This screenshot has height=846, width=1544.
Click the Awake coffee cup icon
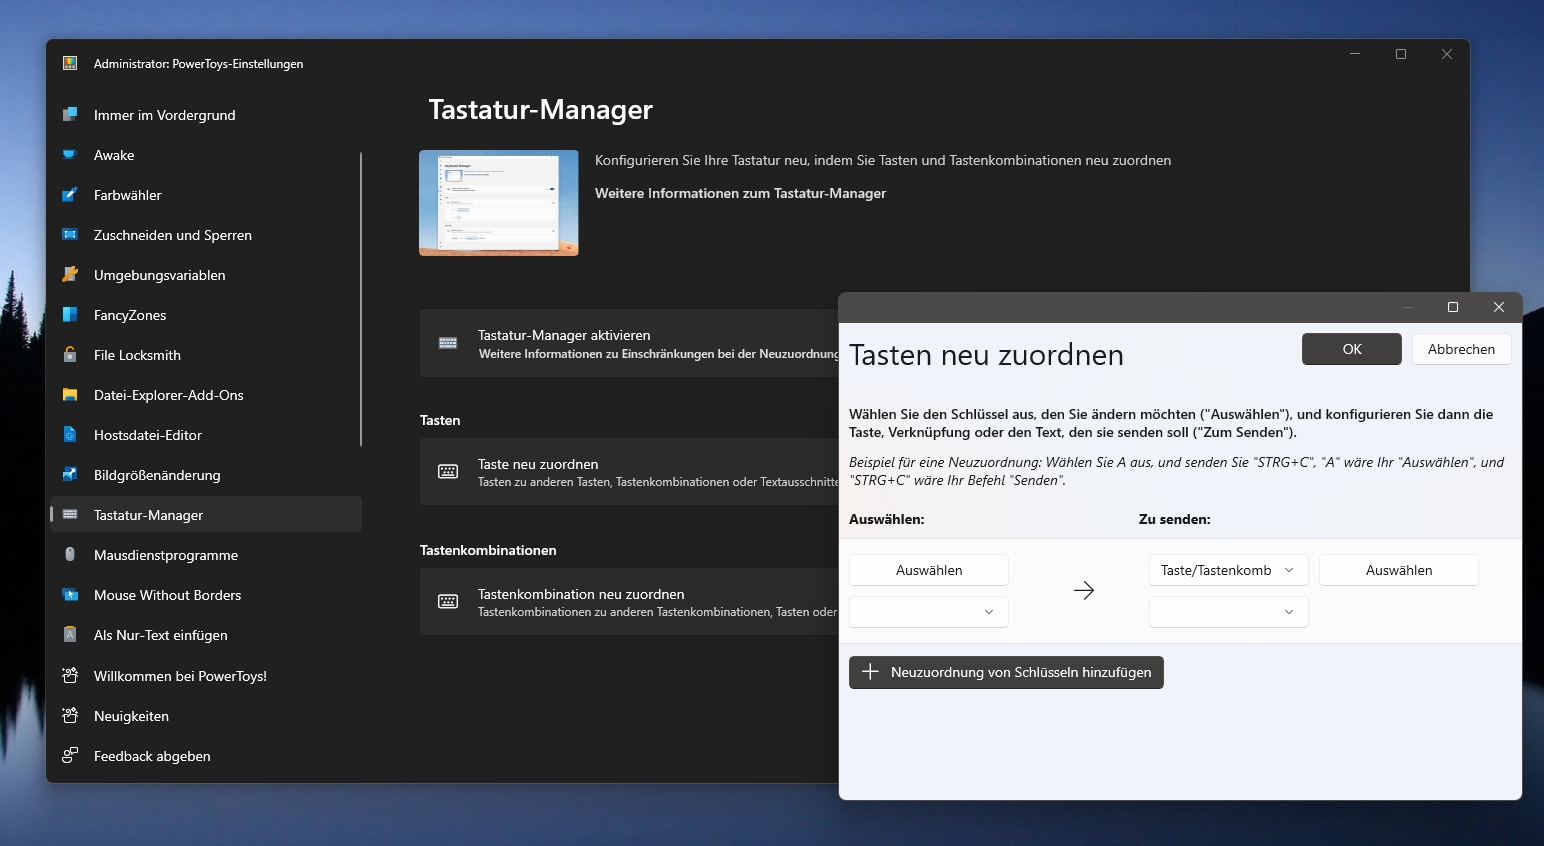70,155
